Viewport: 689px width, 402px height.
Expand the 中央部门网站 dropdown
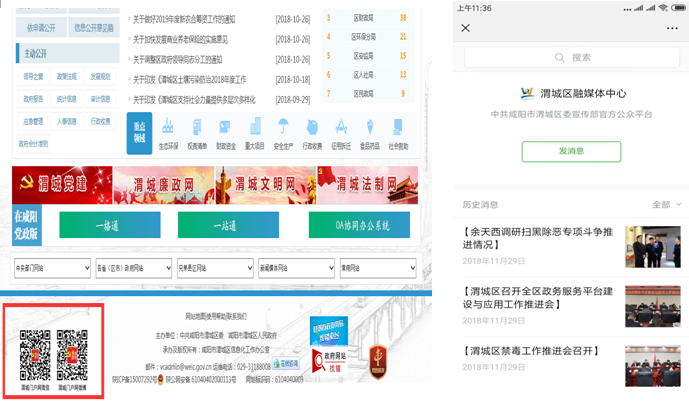[51, 268]
